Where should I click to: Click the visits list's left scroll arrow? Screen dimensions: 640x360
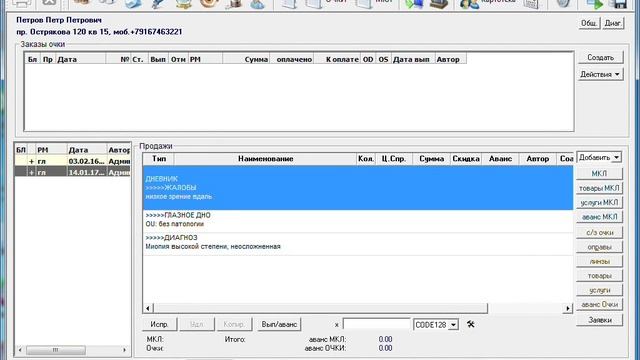[x=20, y=350]
